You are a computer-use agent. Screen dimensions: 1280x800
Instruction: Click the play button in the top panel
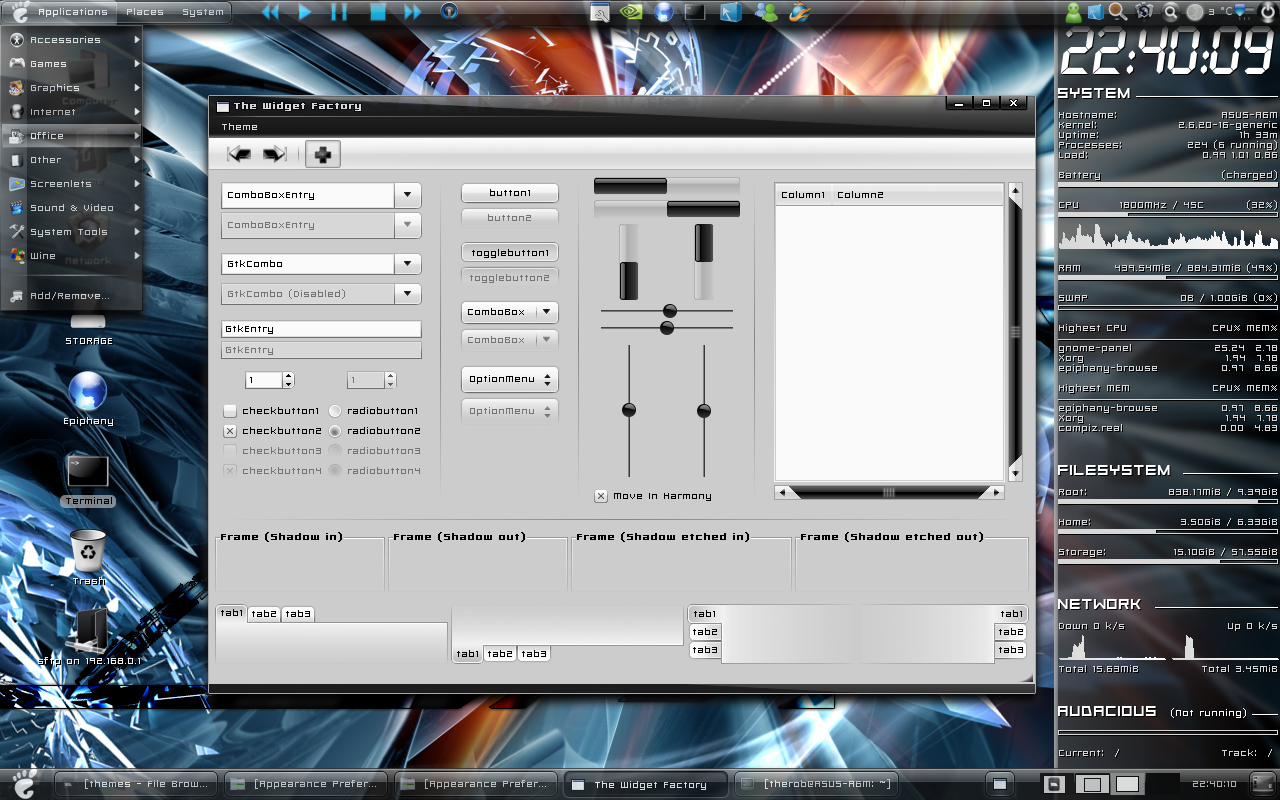pyautogui.click(x=305, y=12)
